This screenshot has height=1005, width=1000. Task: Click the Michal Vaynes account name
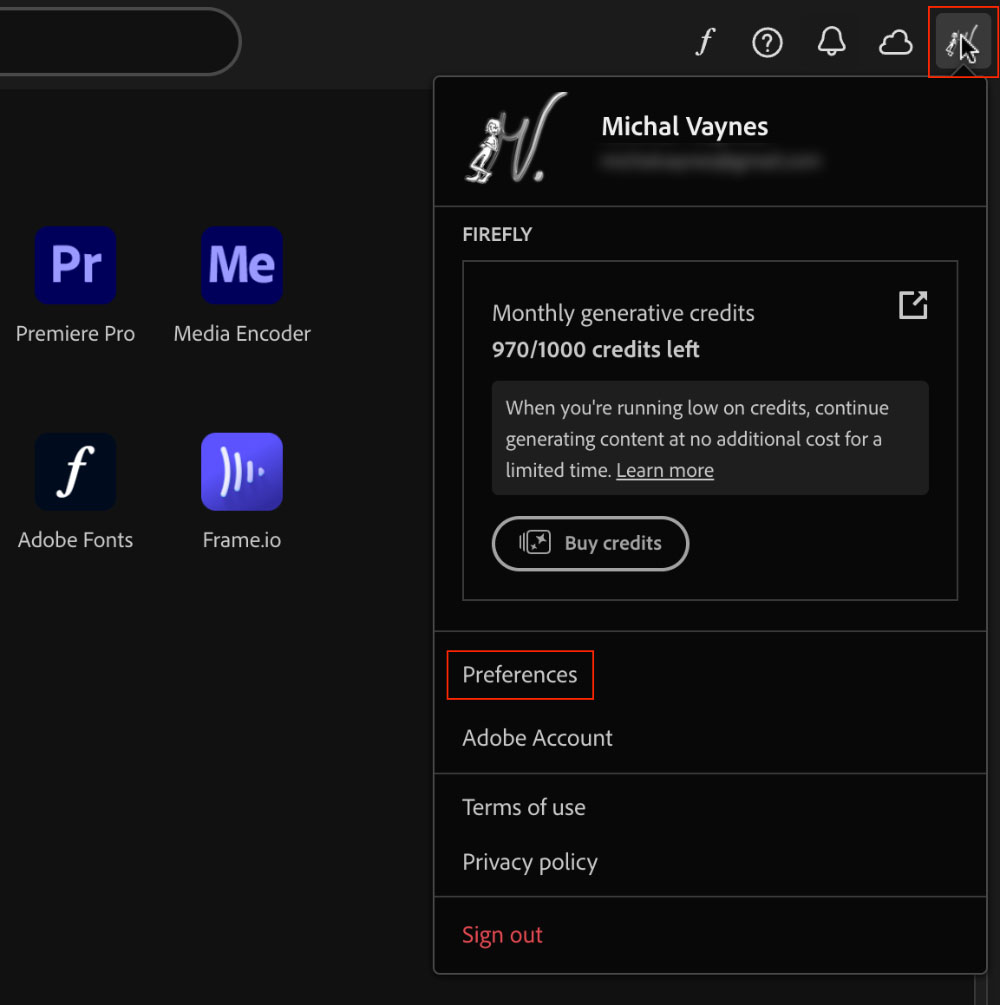click(x=685, y=126)
